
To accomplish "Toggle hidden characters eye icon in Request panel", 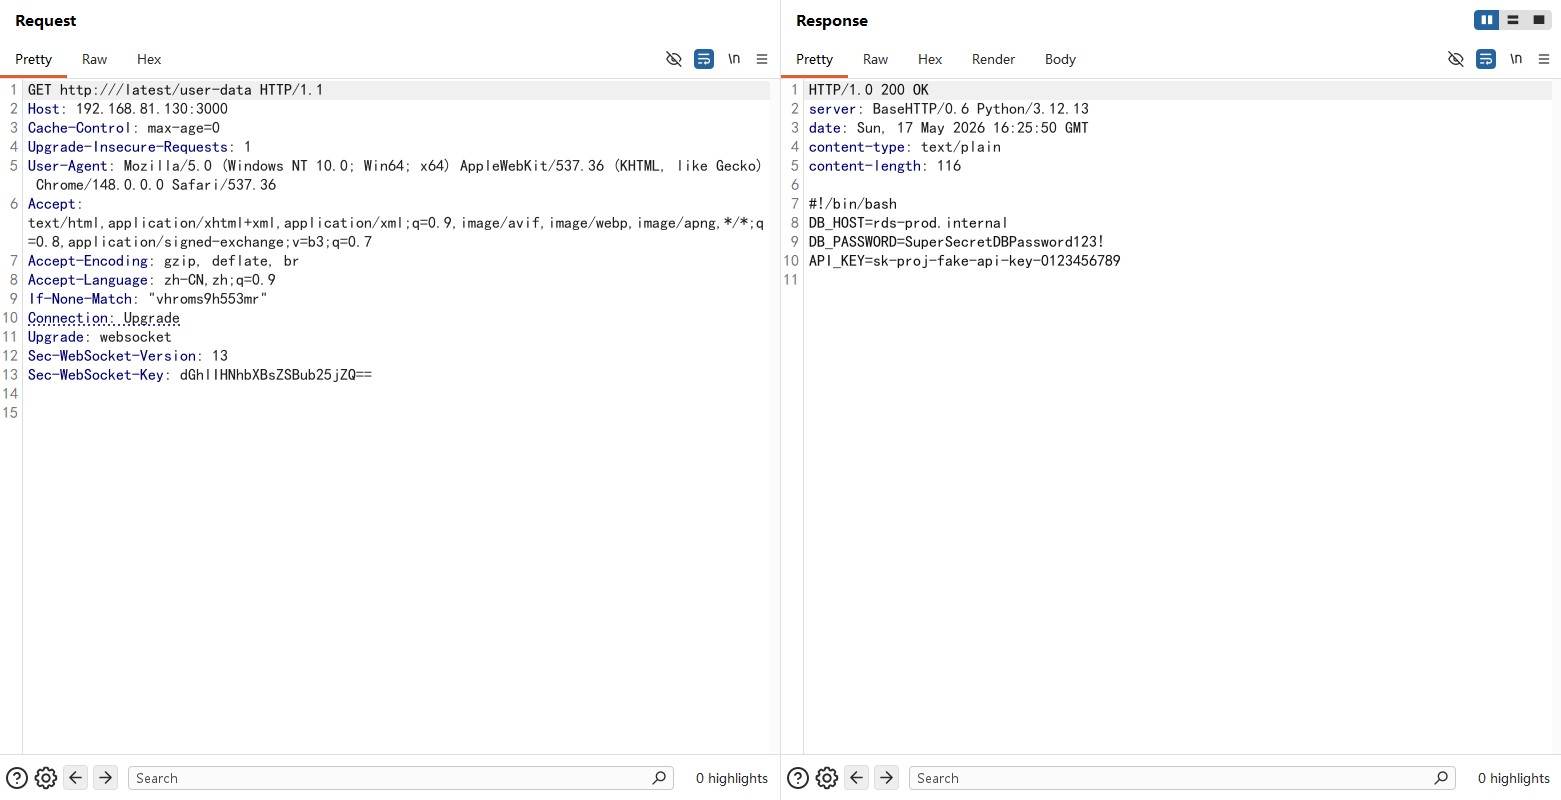I will click(x=674, y=59).
